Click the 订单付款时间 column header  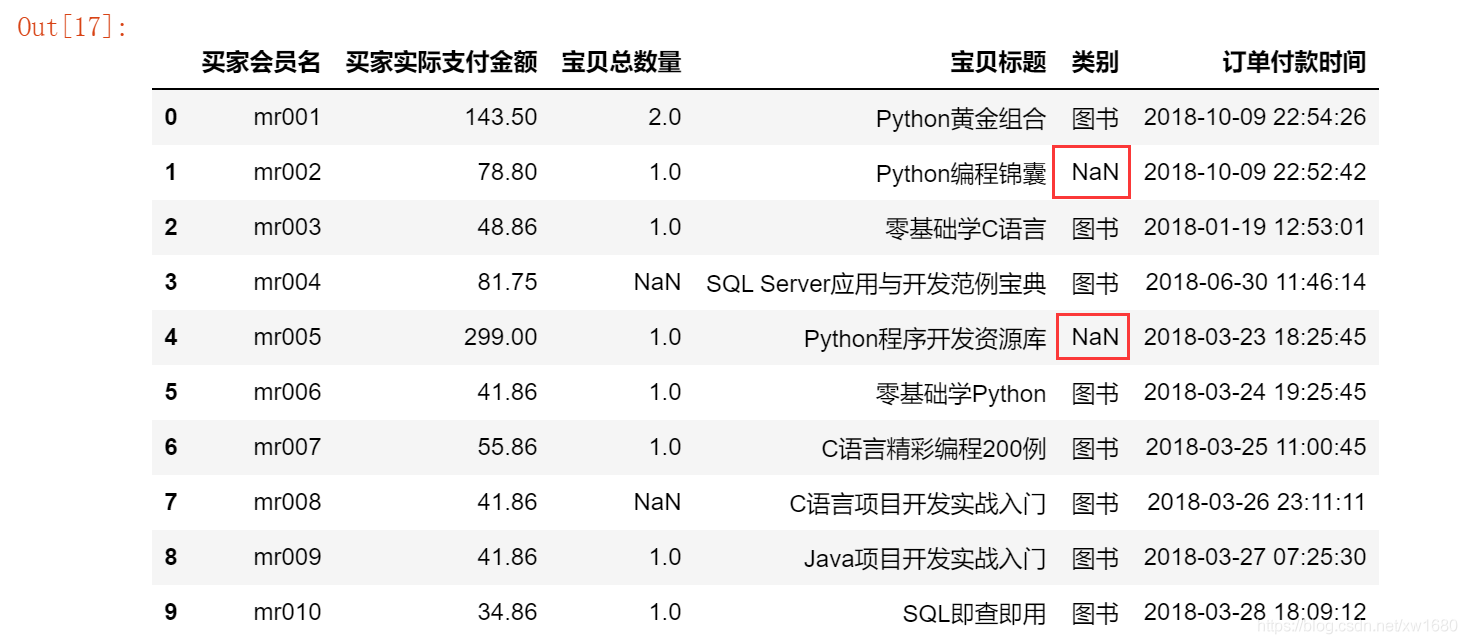point(1294,62)
